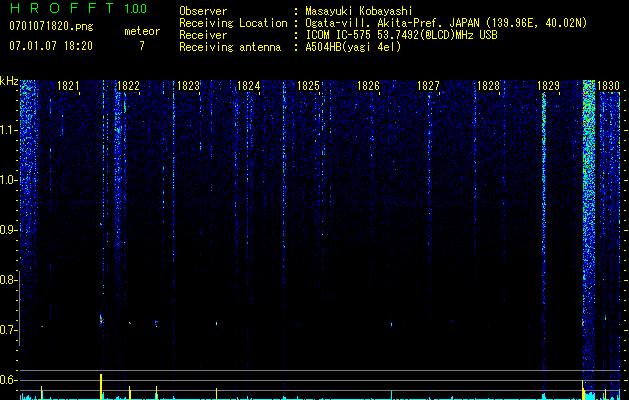This screenshot has width=629, height=400.
Task: Click the Observer label
Action: pos(203,11)
